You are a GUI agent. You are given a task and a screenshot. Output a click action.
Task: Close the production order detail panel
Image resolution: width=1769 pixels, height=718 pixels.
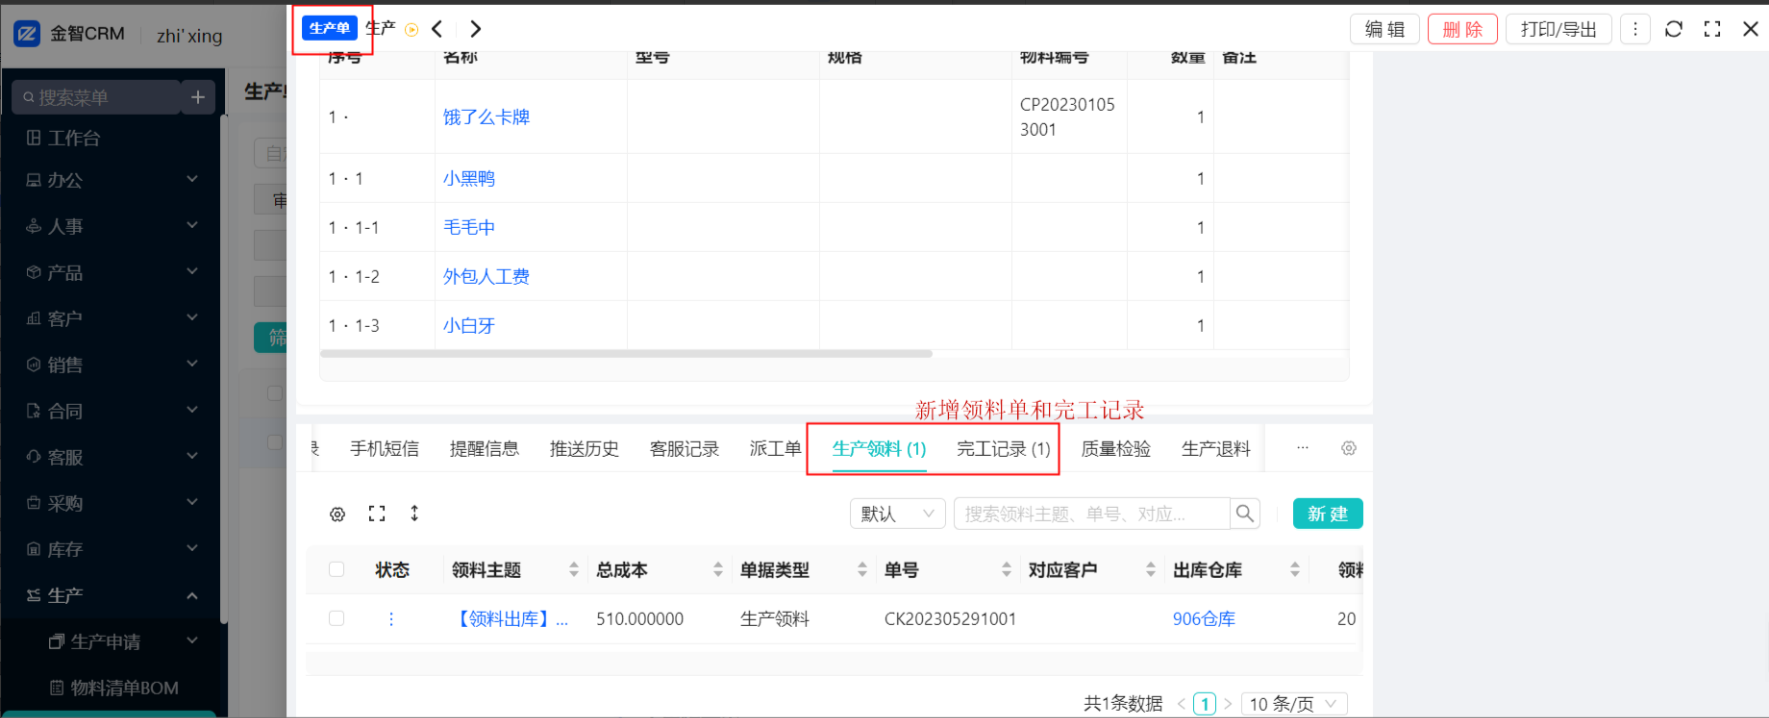1750,29
